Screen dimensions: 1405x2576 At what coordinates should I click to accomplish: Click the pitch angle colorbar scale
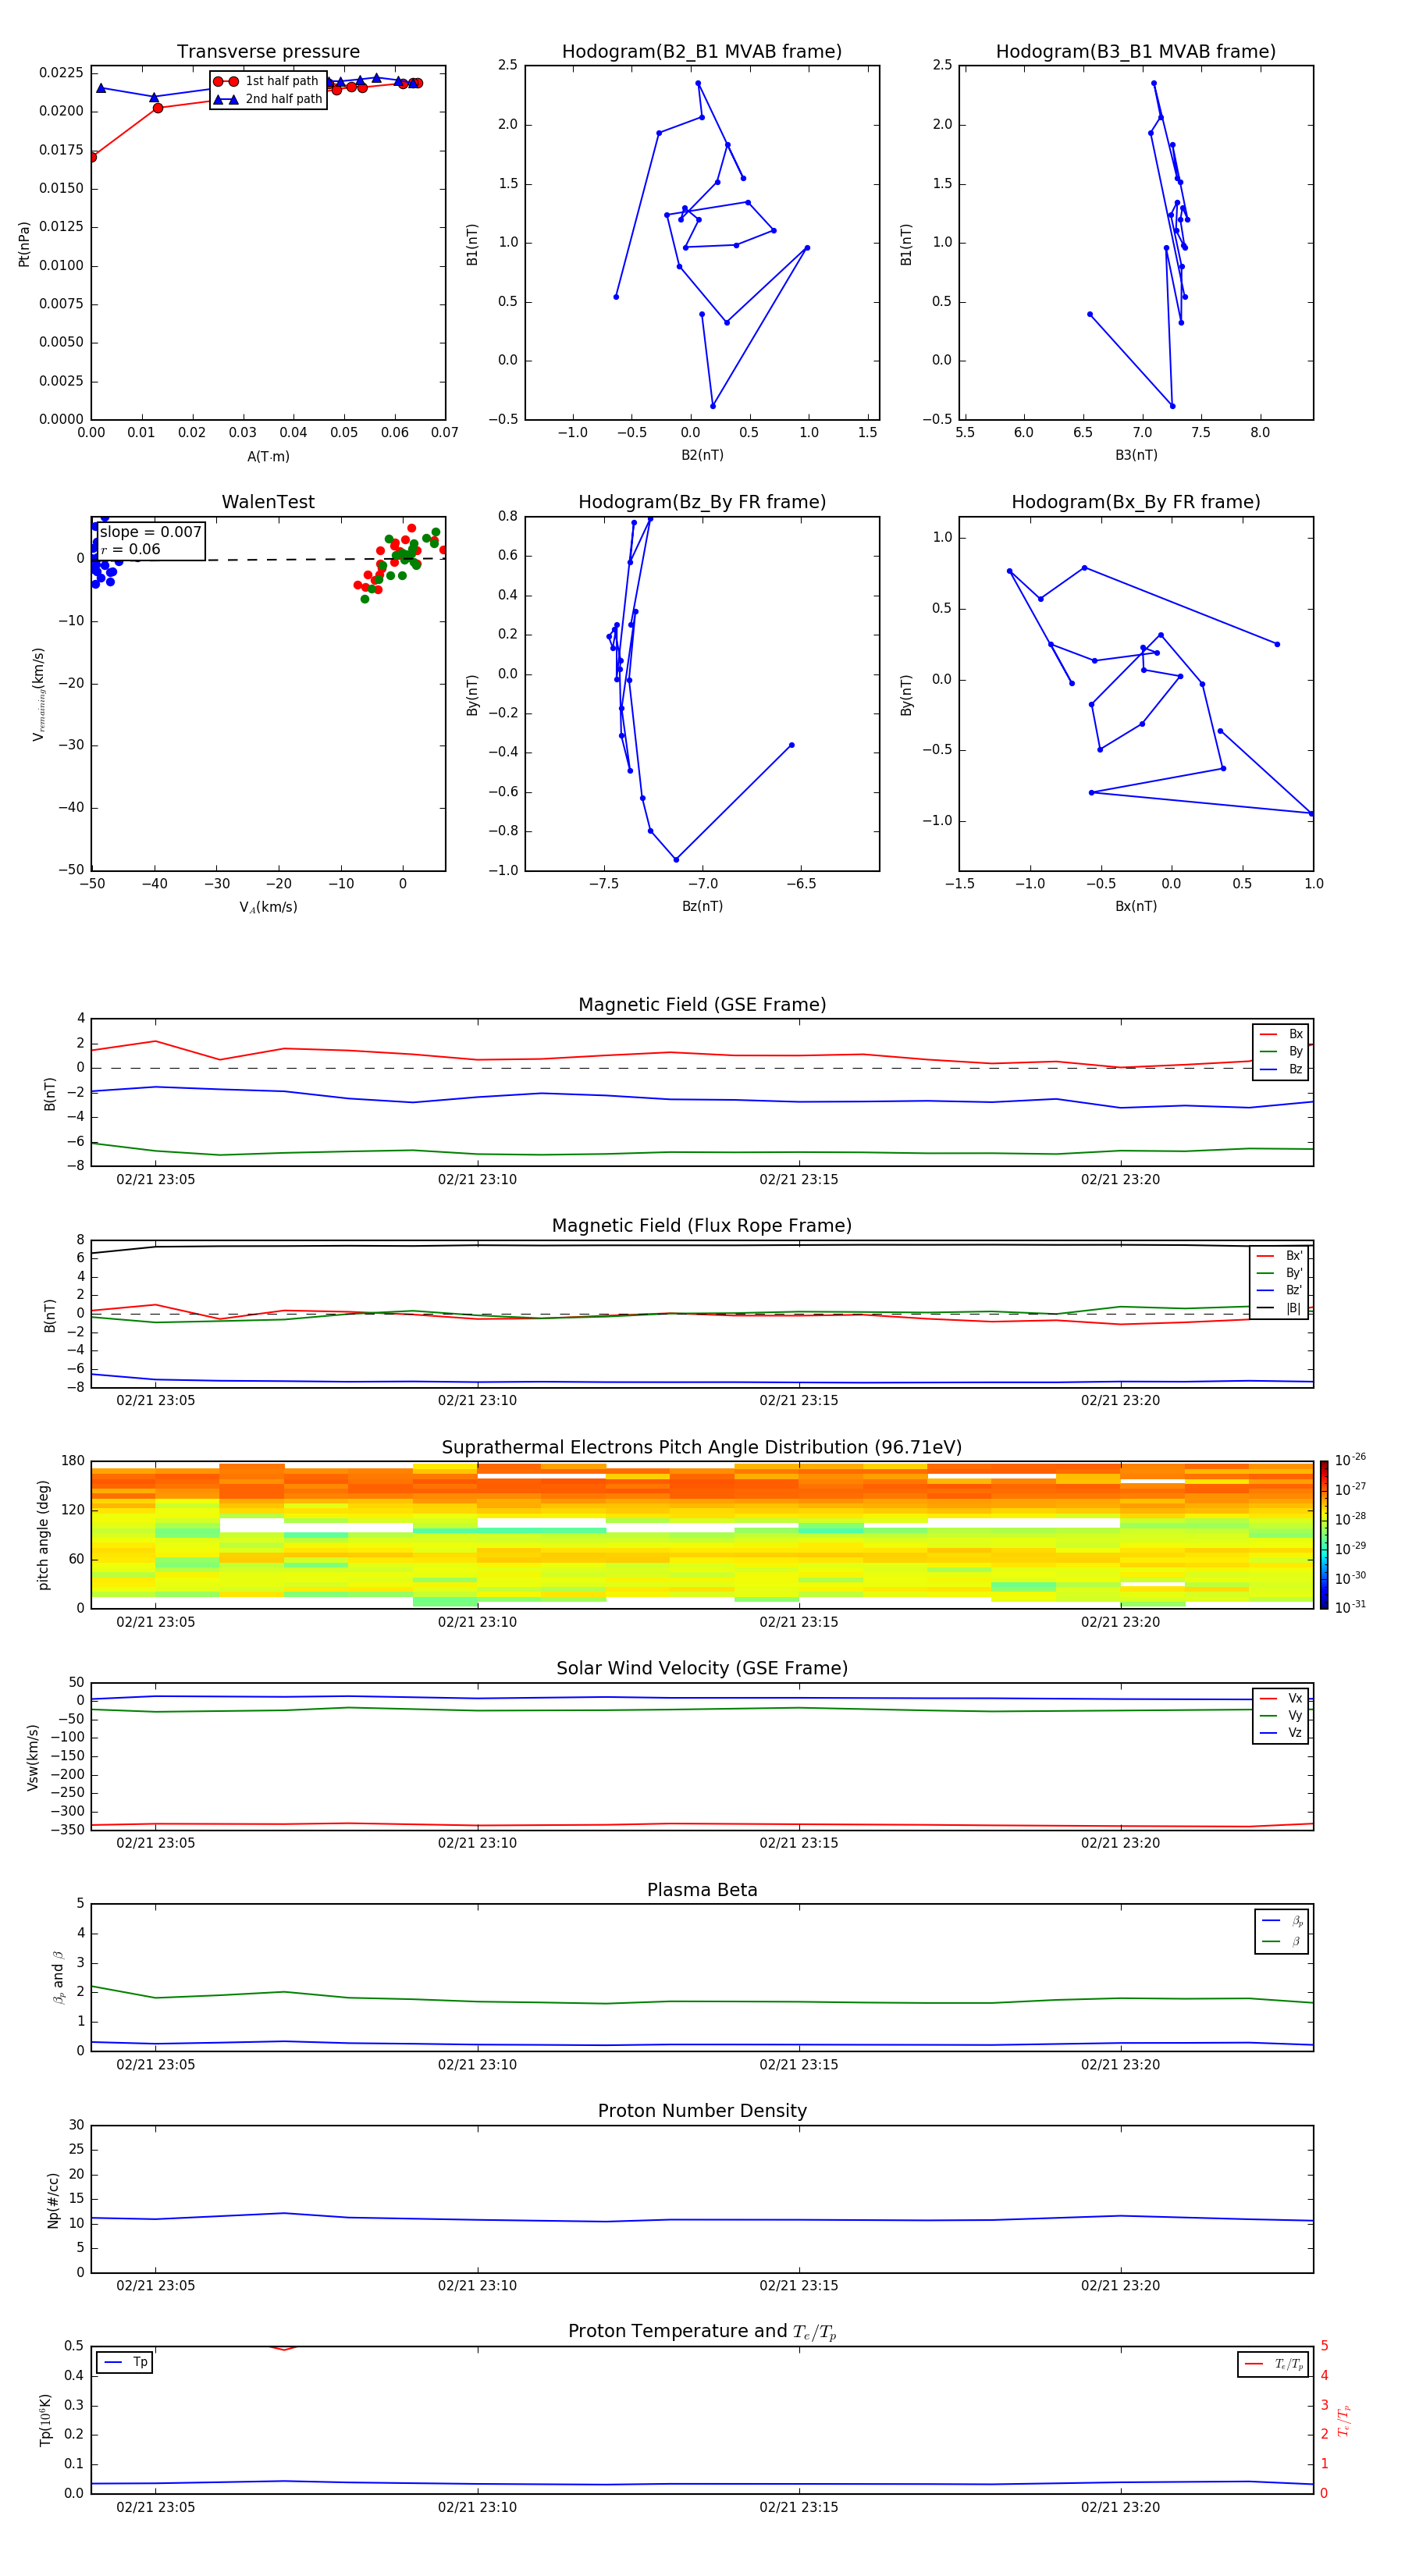(x=1324, y=1534)
